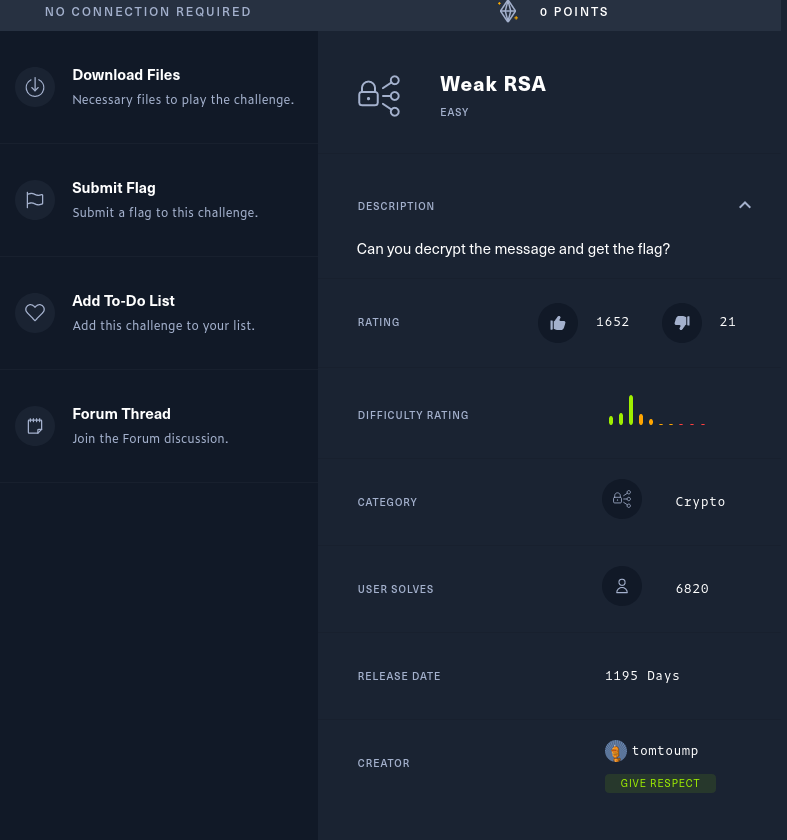Click the thumbs up rating icon
Image resolution: width=787 pixels, height=840 pixels.
[x=558, y=322]
